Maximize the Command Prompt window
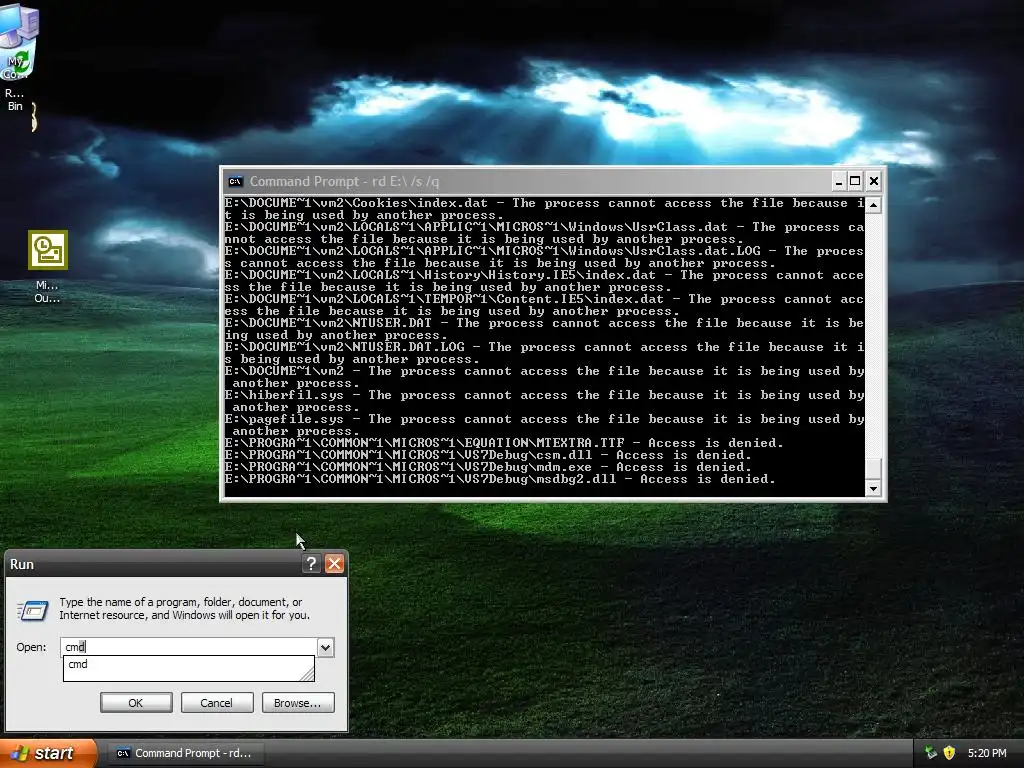Viewport: 1024px width, 768px height. coord(855,181)
